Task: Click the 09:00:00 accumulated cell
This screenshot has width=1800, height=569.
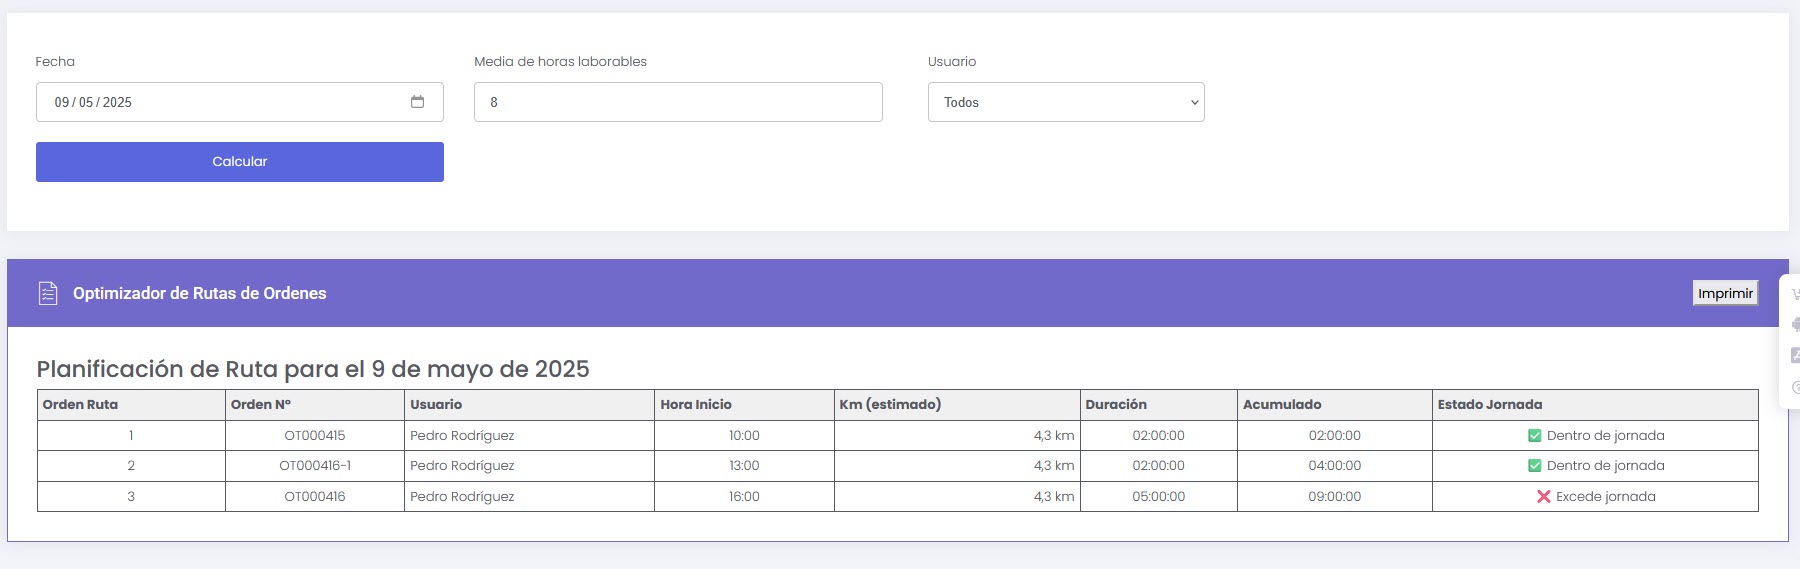Action: [1335, 497]
